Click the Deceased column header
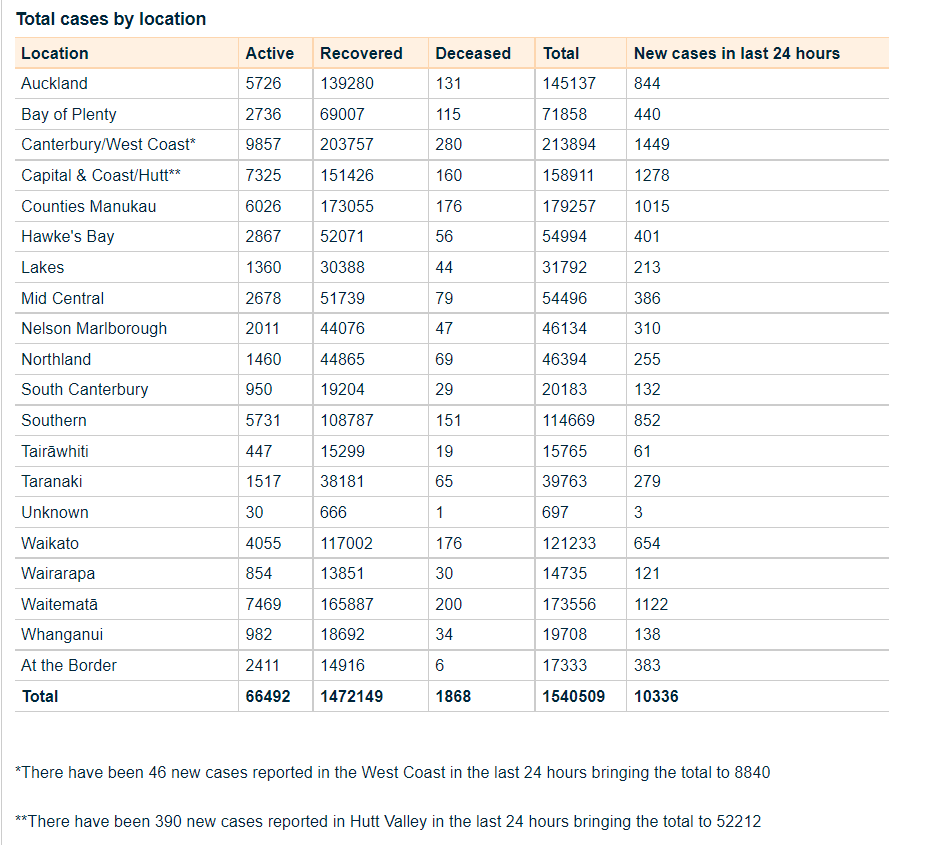 pos(473,54)
